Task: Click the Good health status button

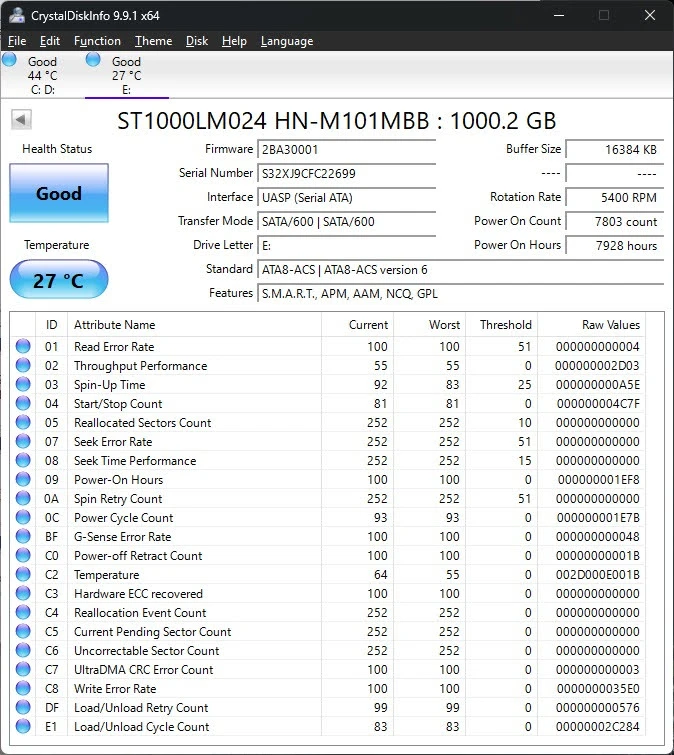Action: (59, 193)
